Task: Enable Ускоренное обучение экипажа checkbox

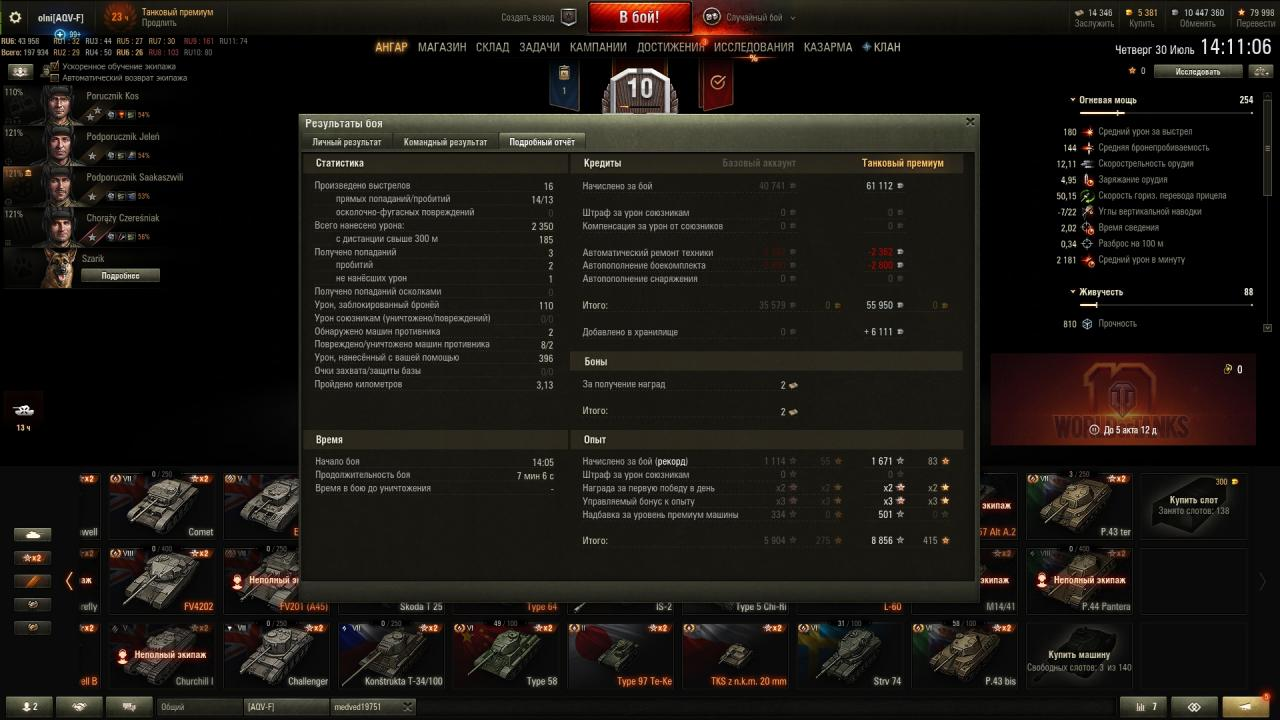Action: point(54,66)
